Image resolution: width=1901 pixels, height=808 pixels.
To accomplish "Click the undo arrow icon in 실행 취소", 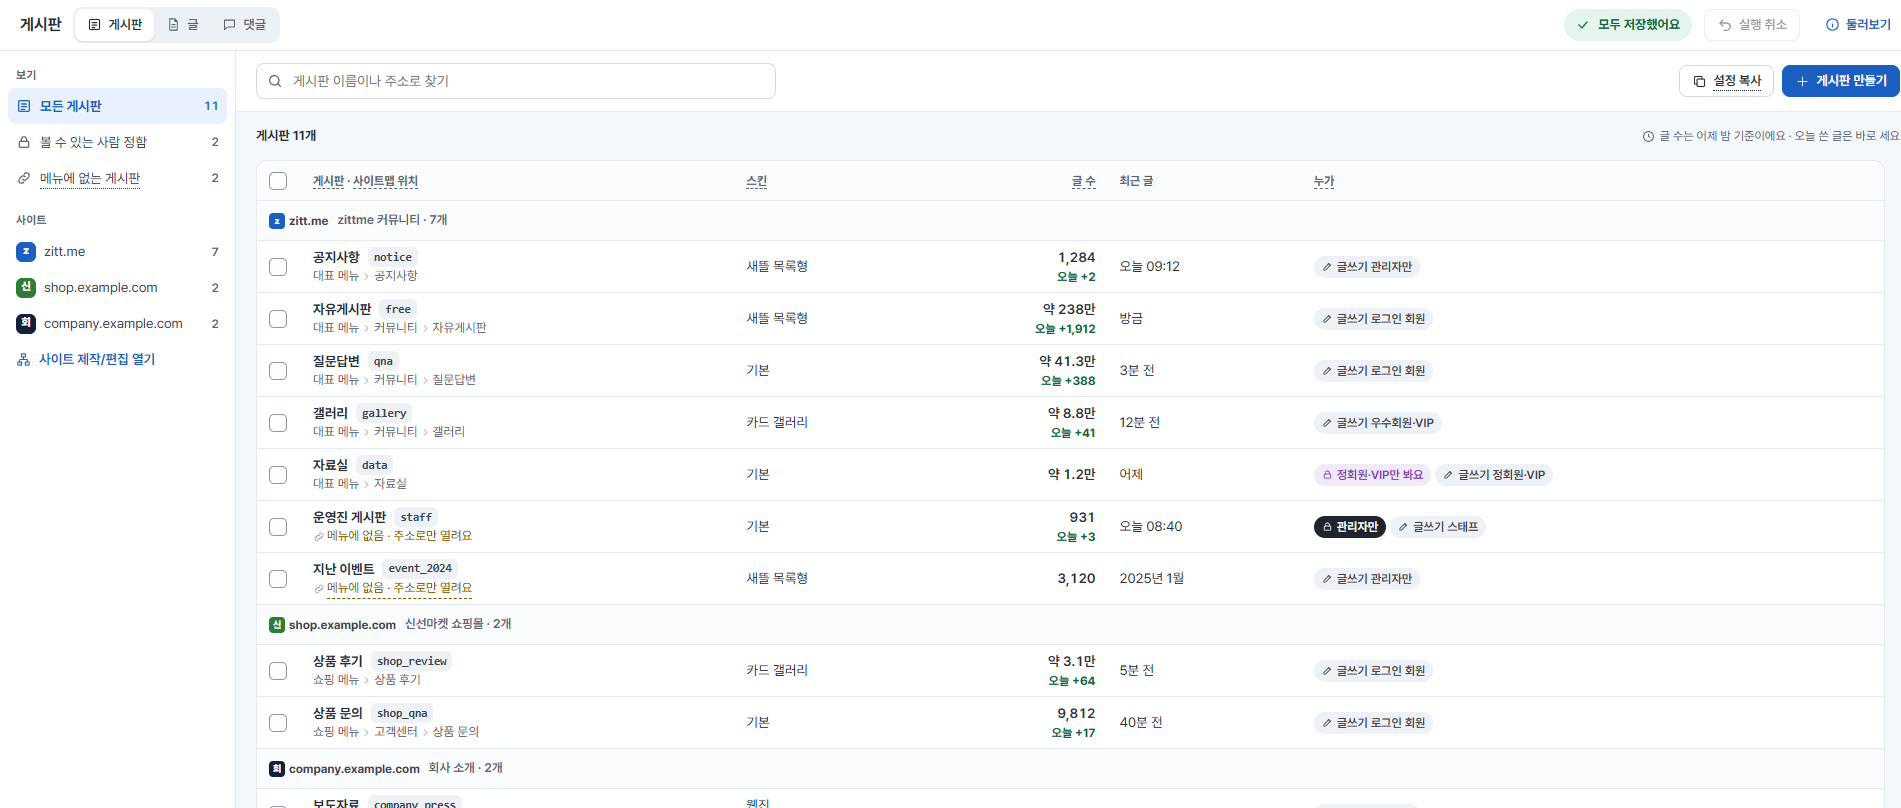I will tap(1725, 25).
